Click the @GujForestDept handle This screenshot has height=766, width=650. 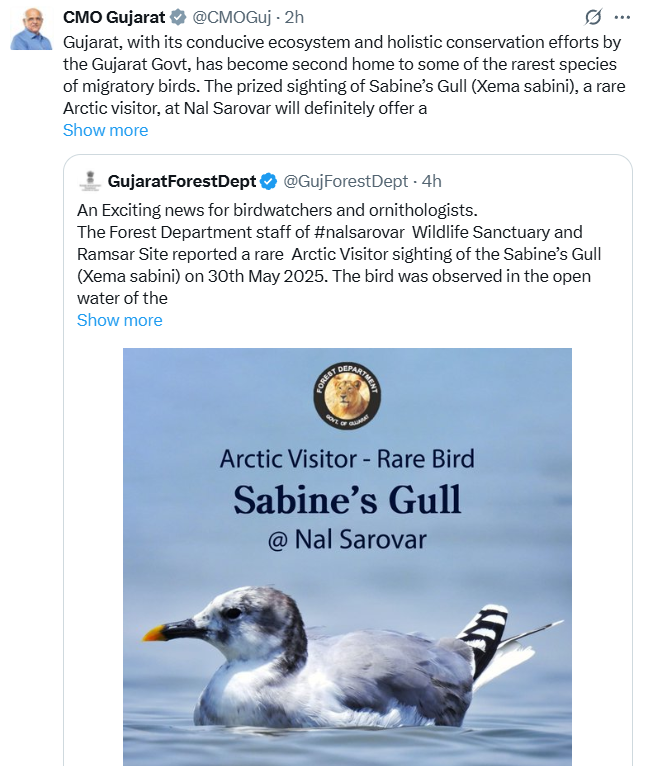pyautogui.click(x=346, y=182)
